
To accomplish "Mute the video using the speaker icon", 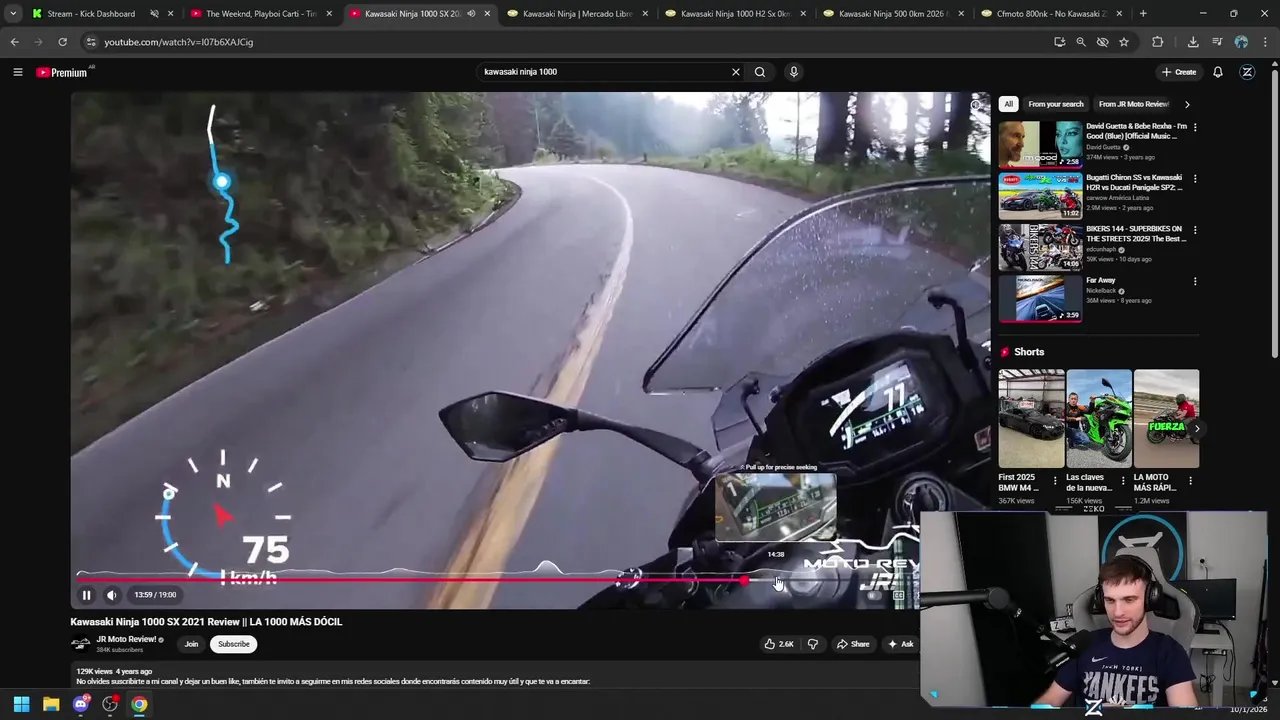I will [x=112, y=595].
